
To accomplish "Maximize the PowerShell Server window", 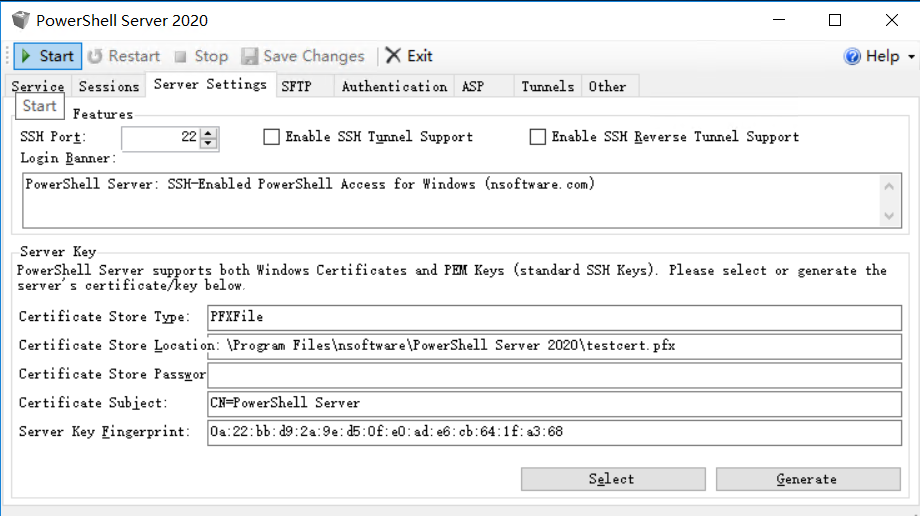I will click(835, 20).
